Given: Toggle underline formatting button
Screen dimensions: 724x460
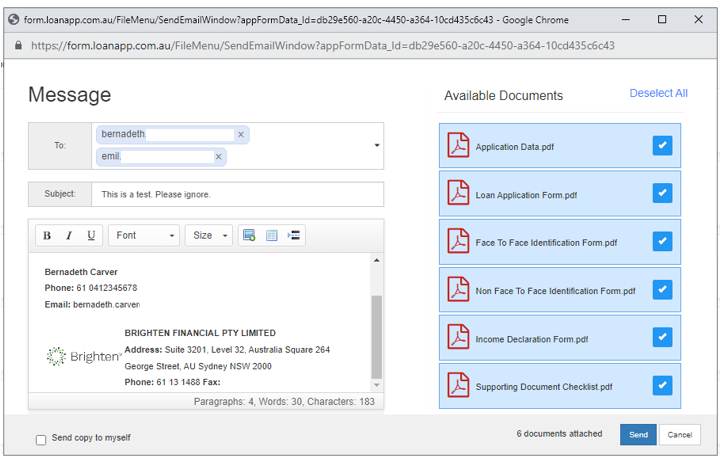Looking at the screenshot, I should (x=91, y=236).
